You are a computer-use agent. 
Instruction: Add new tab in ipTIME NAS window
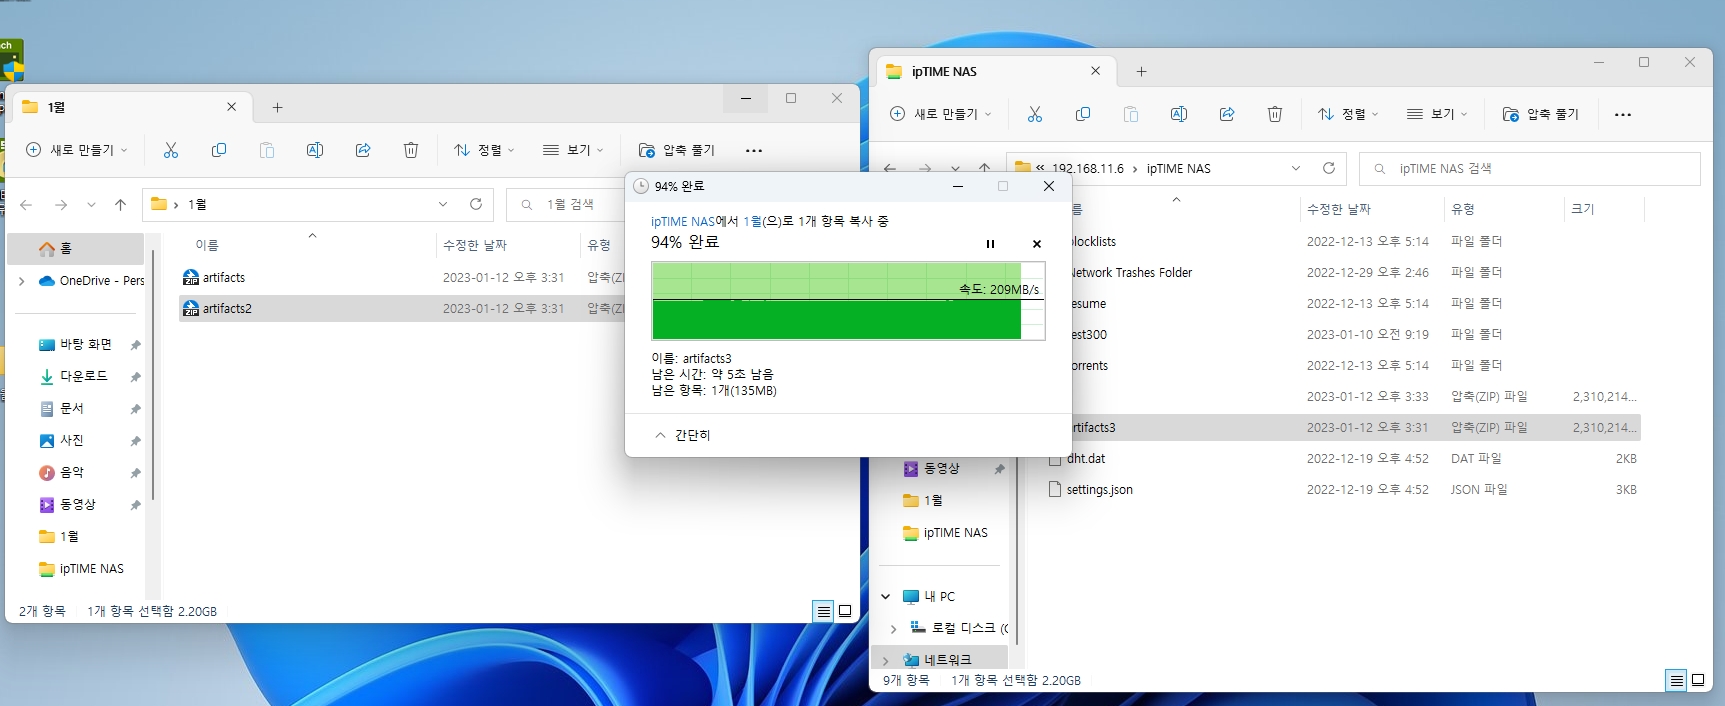(x=1141, y=71)
